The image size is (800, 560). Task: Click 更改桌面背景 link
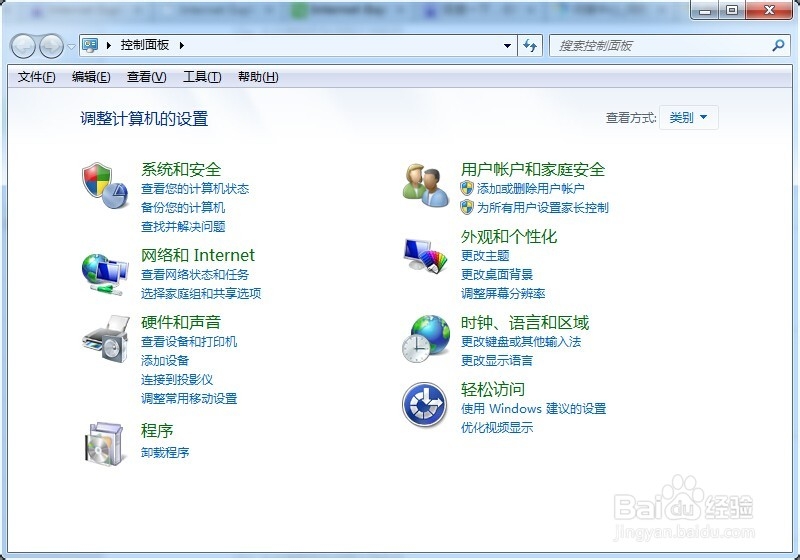(497, 274)
